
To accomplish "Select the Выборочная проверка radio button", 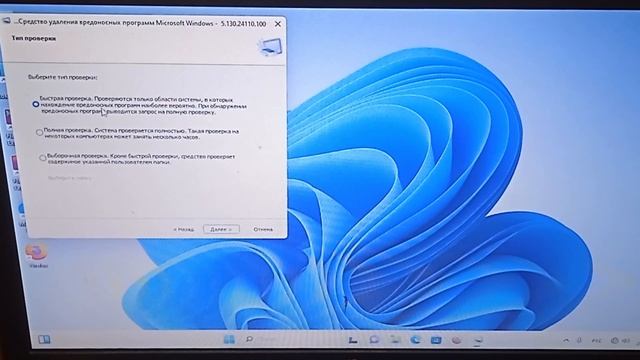I will (42, 158).
